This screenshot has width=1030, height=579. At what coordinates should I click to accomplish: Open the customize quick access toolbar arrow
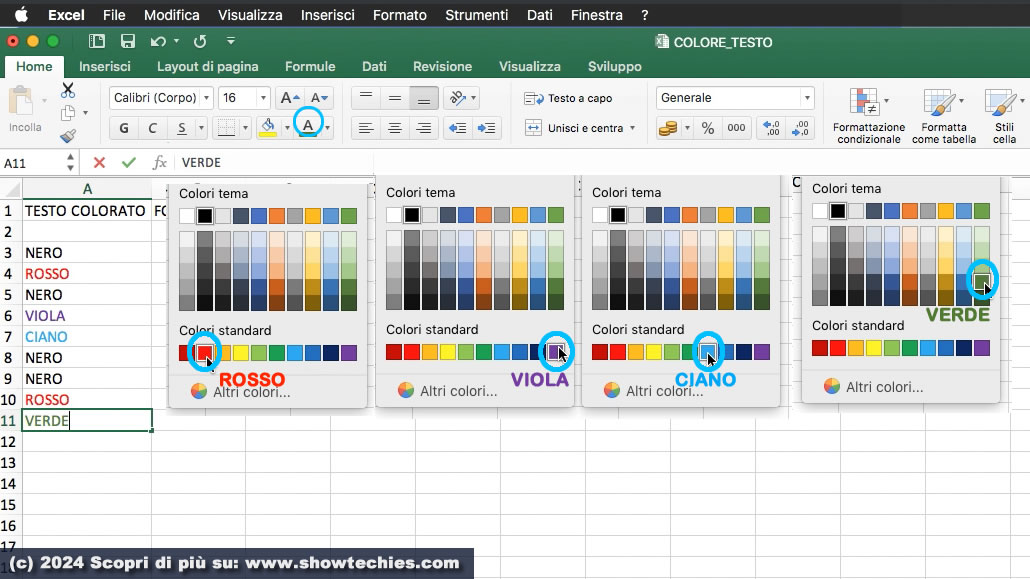(231, 41)
